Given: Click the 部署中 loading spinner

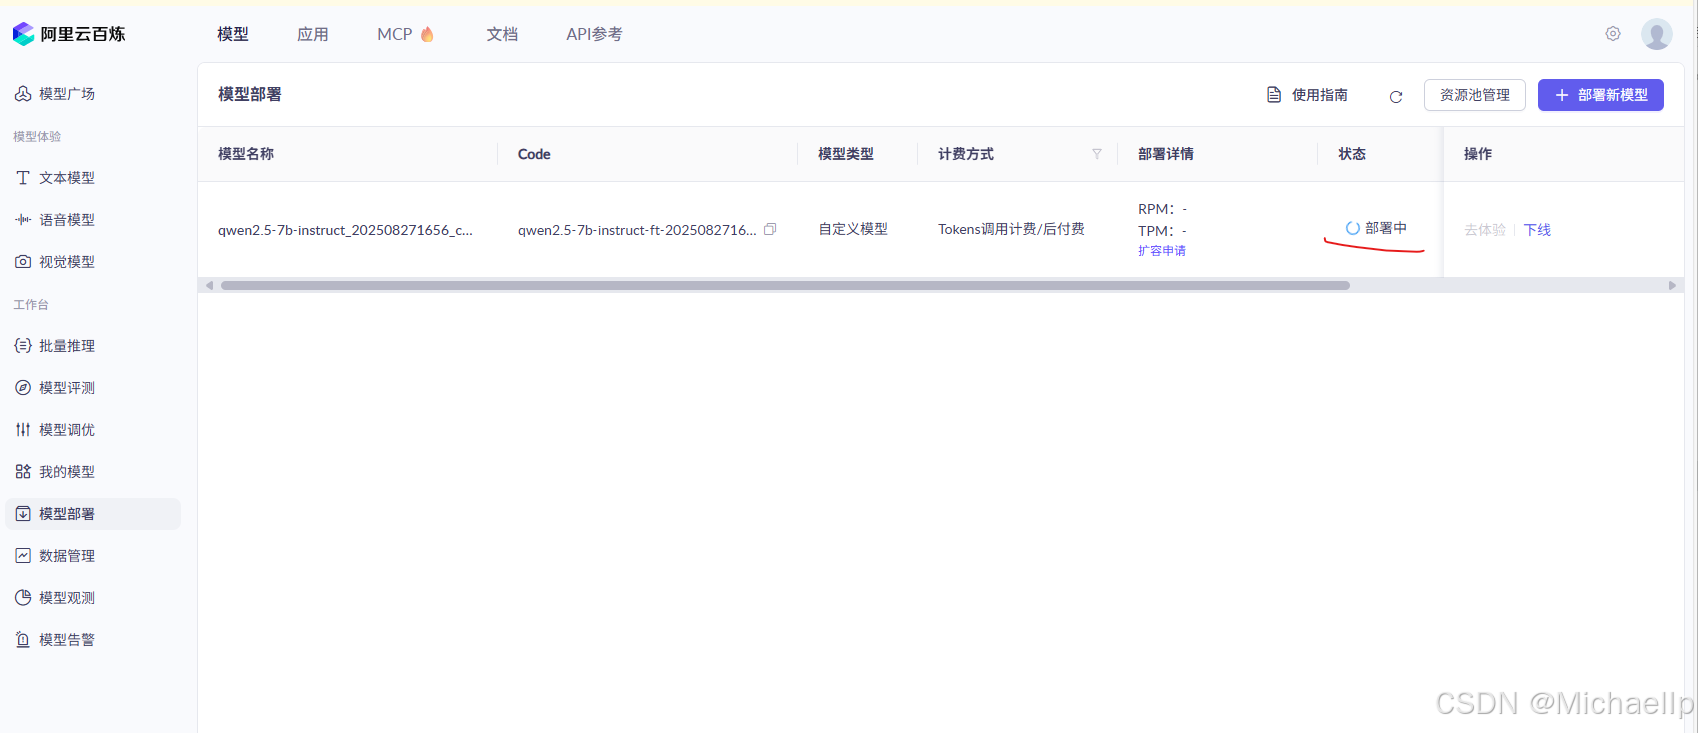Looking at the screenshot, I should tap(1353, 228).
